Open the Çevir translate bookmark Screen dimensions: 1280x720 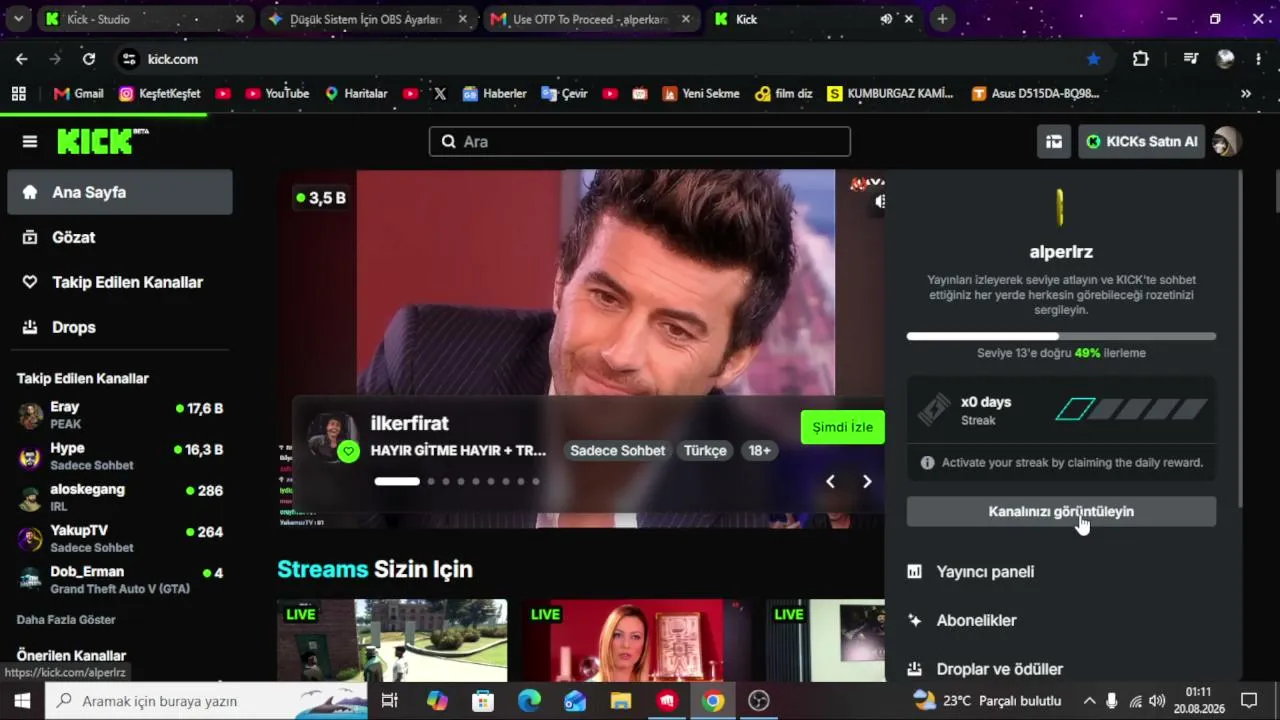[564, 93]
